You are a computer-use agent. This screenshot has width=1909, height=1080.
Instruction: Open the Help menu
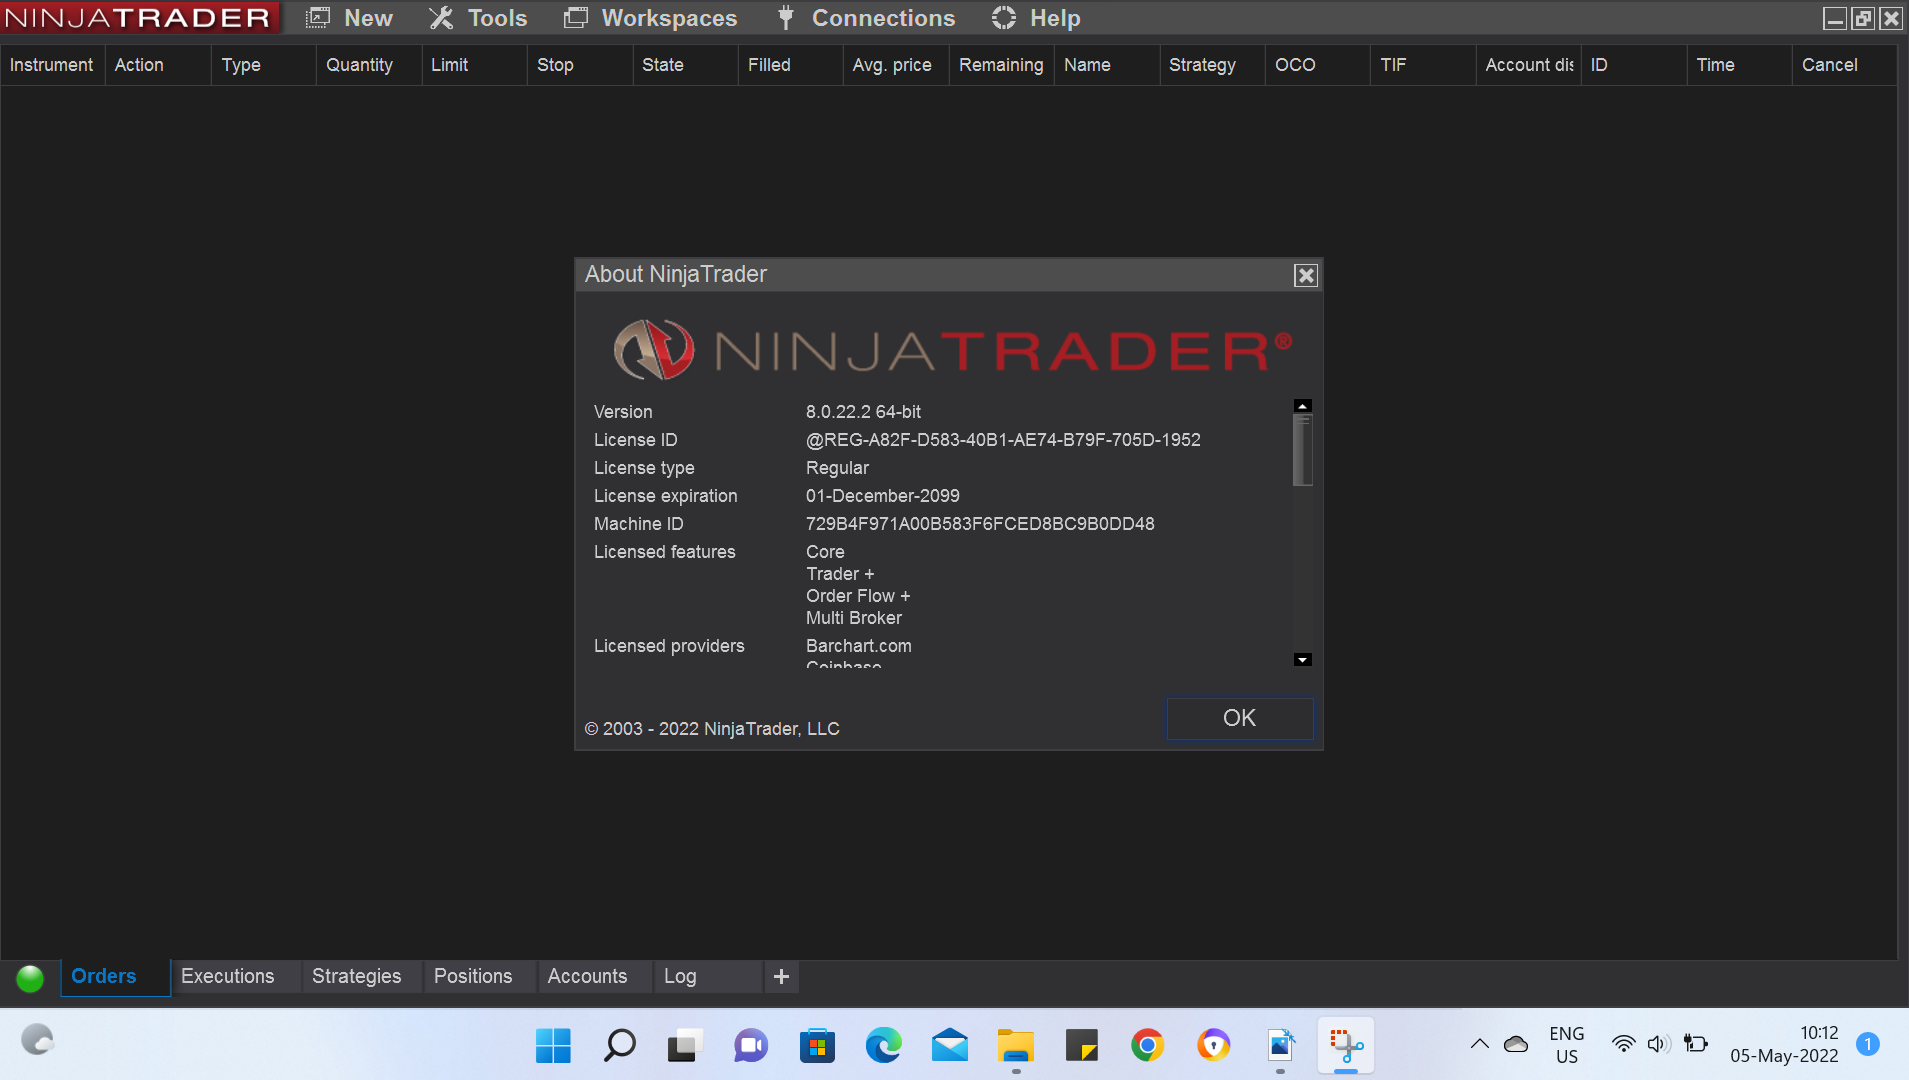(1036, 18)
